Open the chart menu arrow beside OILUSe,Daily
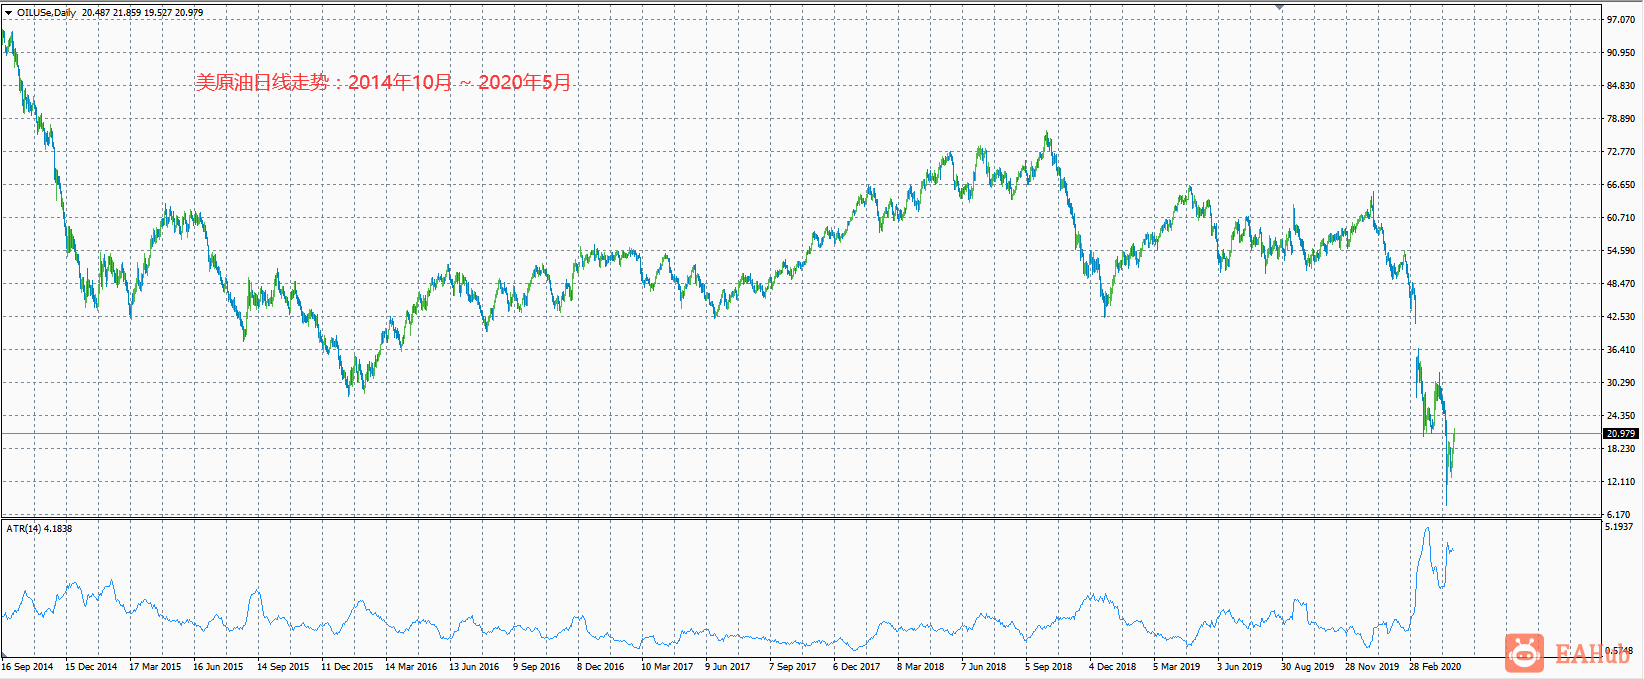The width and height of the screenshot is (1644, 679). (x=9, y=13)
